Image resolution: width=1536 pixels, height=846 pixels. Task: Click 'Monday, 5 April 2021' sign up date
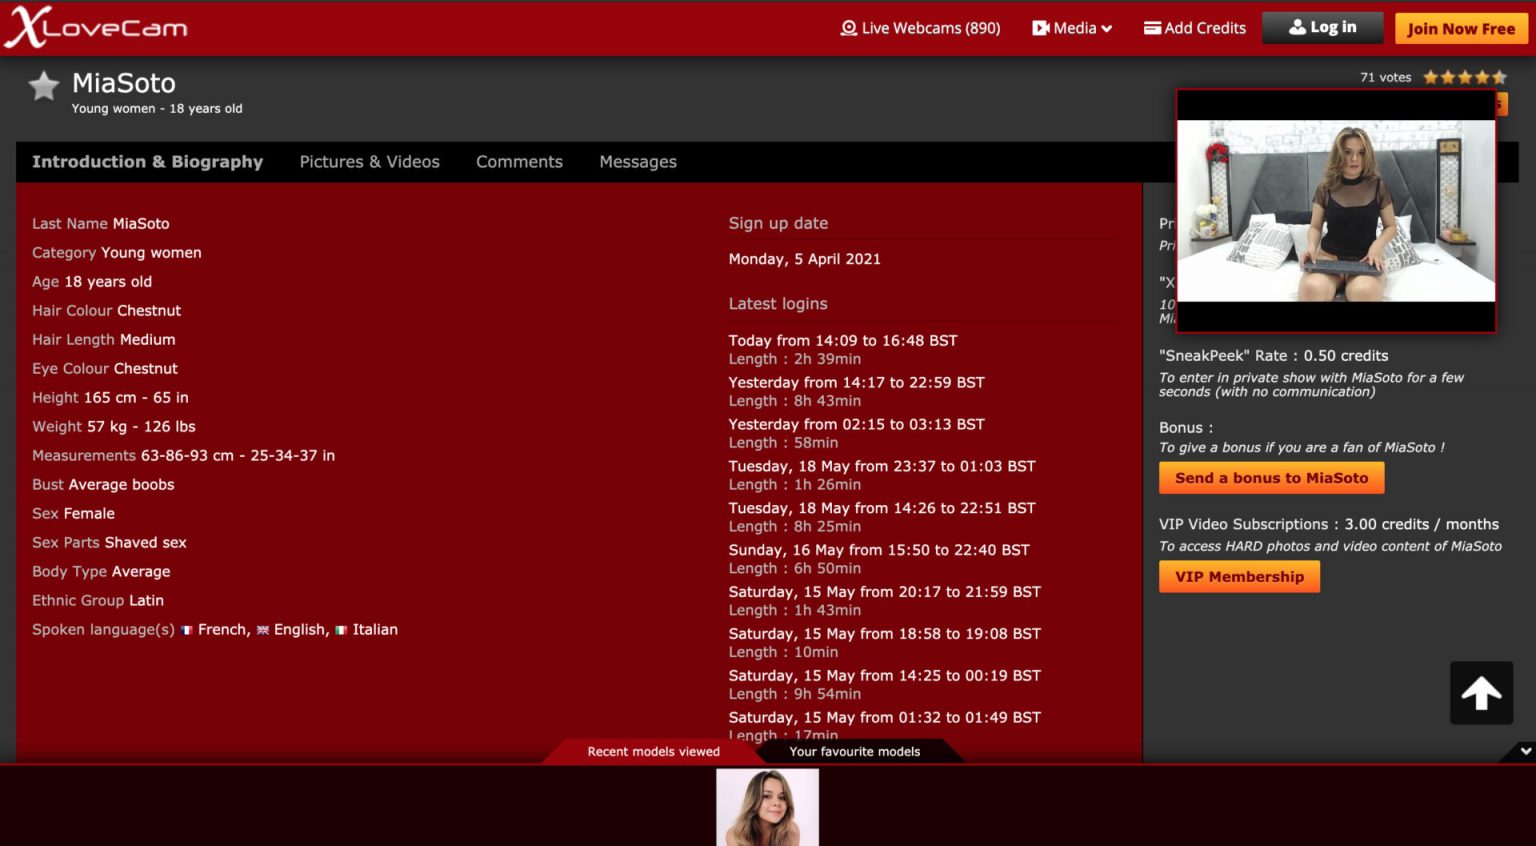805,259
